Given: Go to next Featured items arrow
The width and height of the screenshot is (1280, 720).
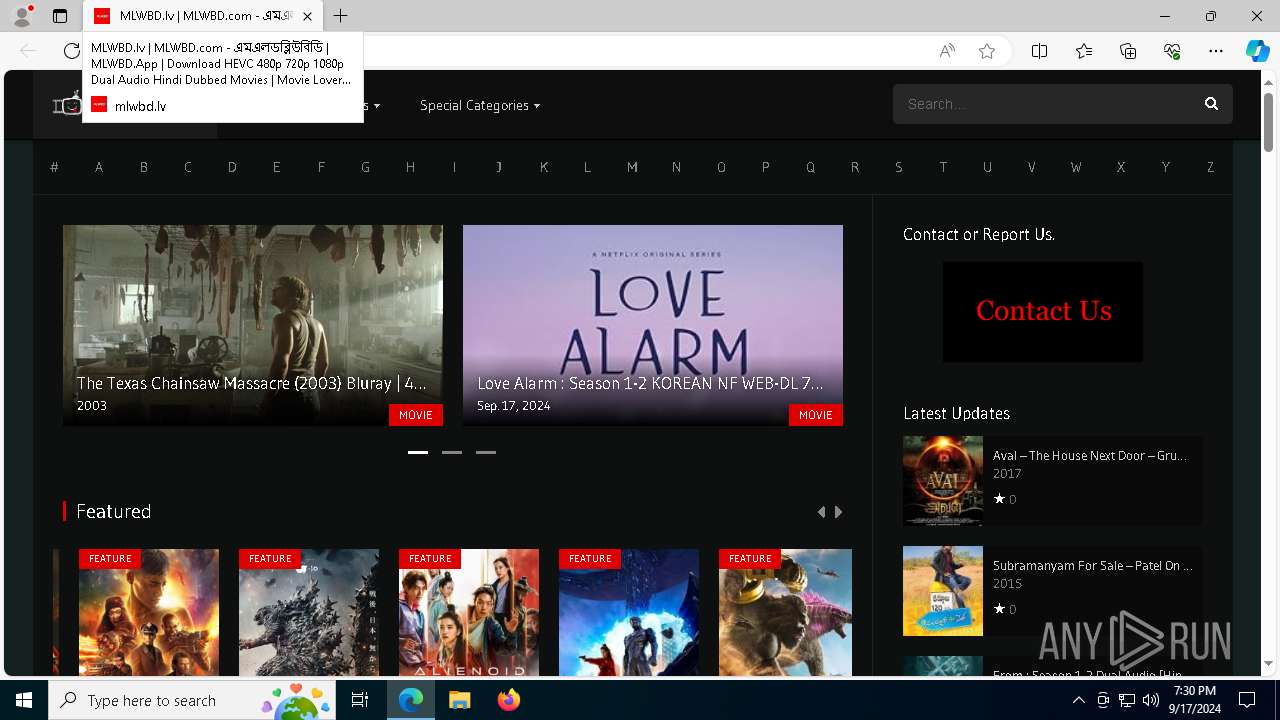Looking at the screenshot, I should 839,512.
